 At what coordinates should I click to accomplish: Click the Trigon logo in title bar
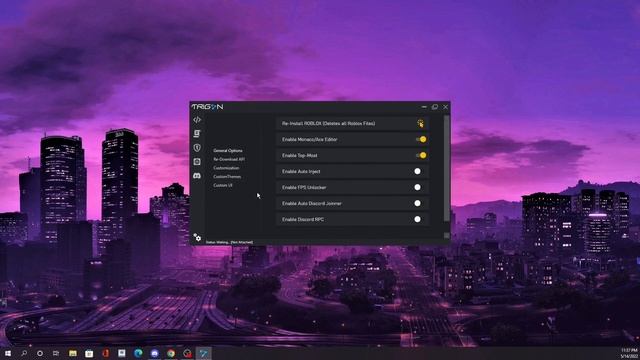pos(207,107)
